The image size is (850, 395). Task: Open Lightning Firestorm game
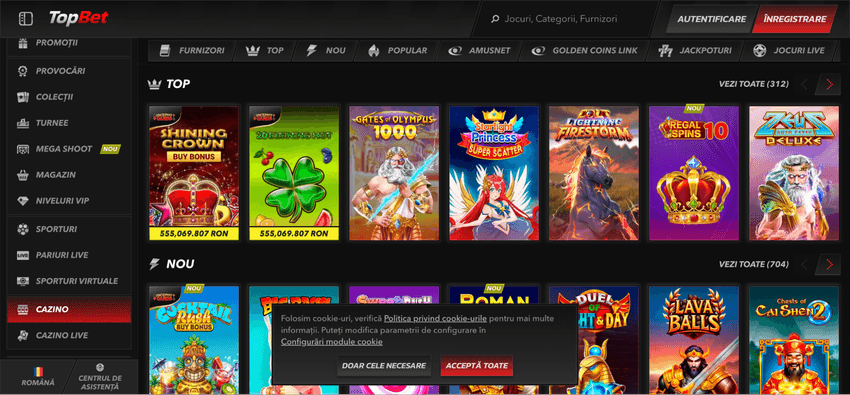[594, 173]
